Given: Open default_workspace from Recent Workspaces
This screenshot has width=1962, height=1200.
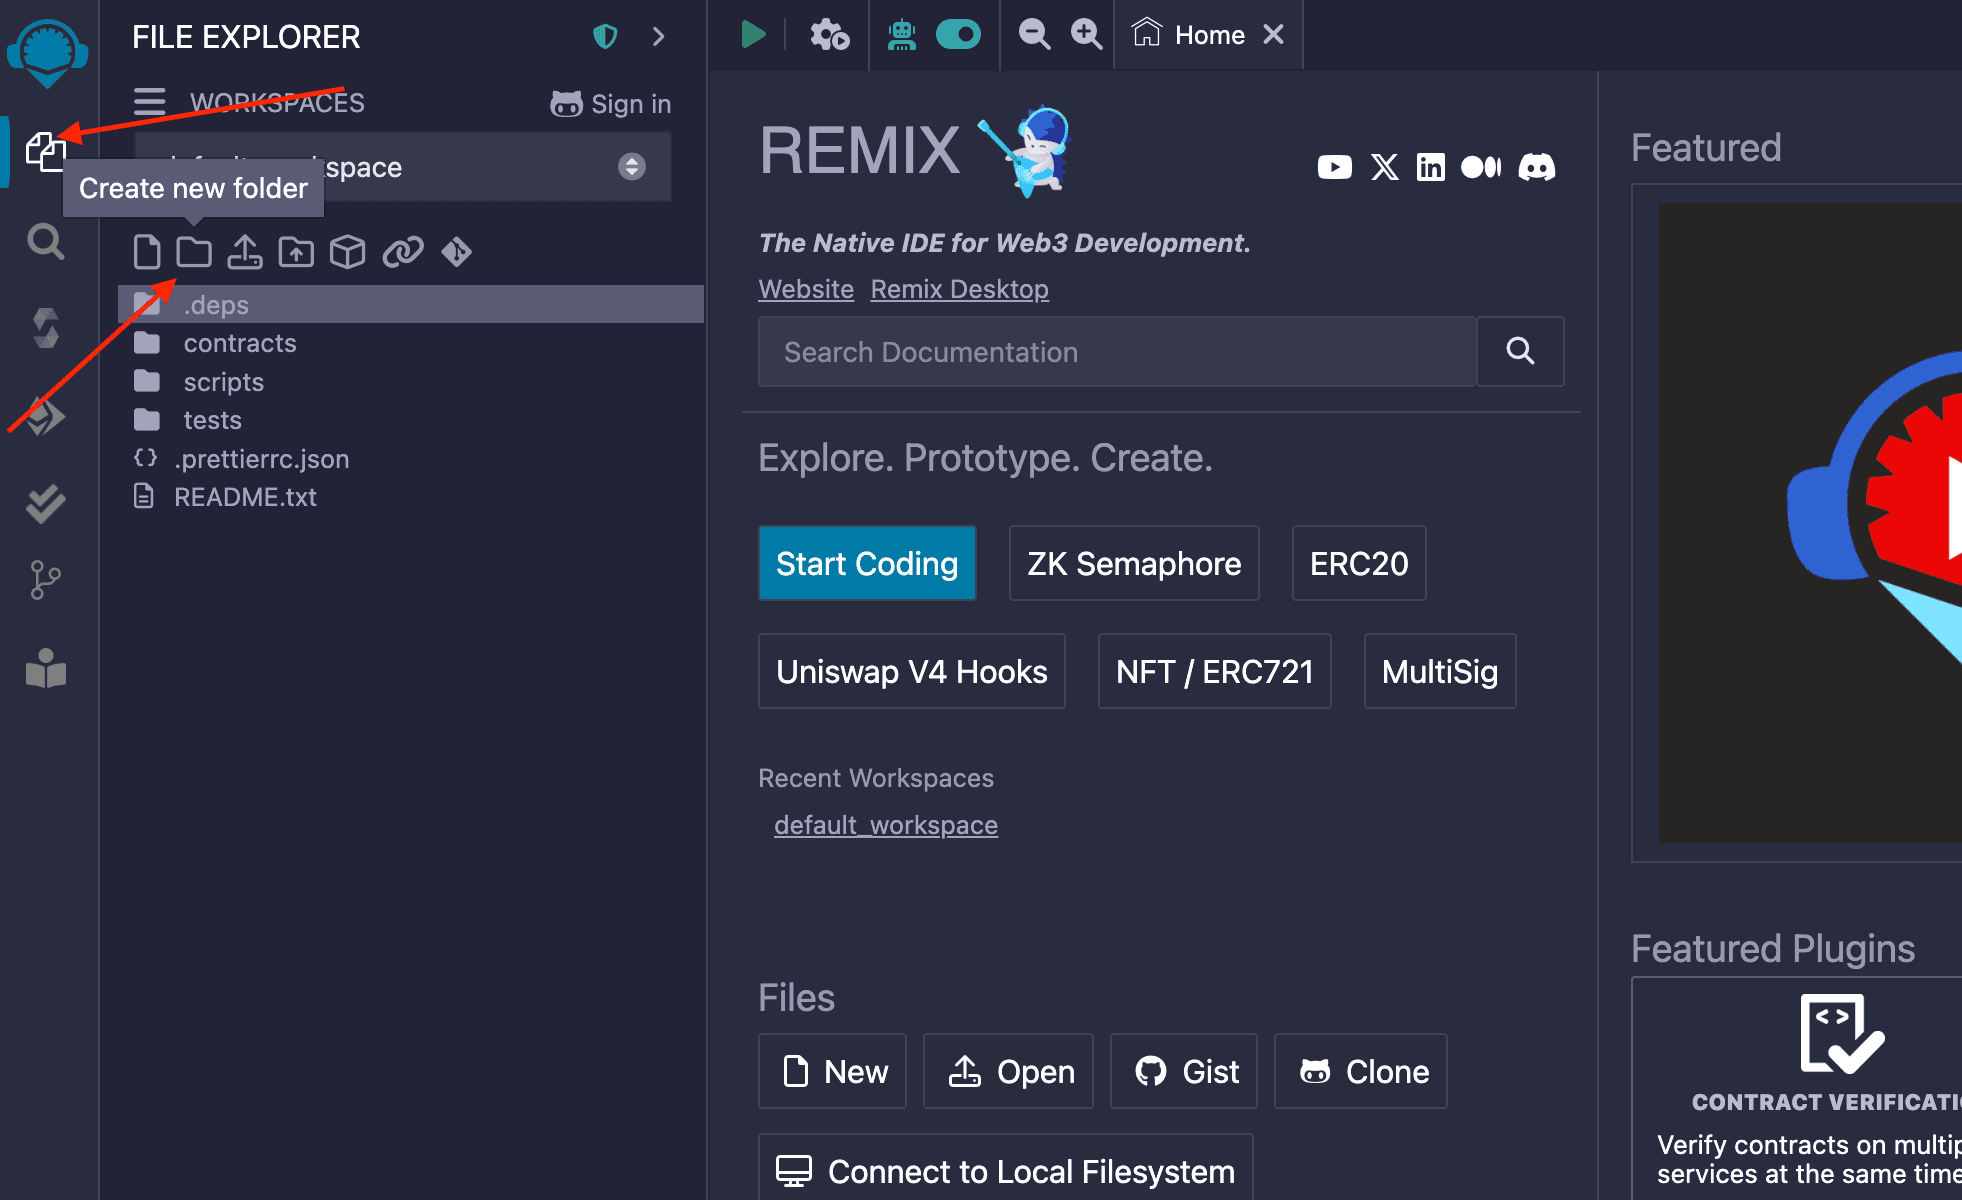Looking at the screenshot, I should [x=886, y=825].
